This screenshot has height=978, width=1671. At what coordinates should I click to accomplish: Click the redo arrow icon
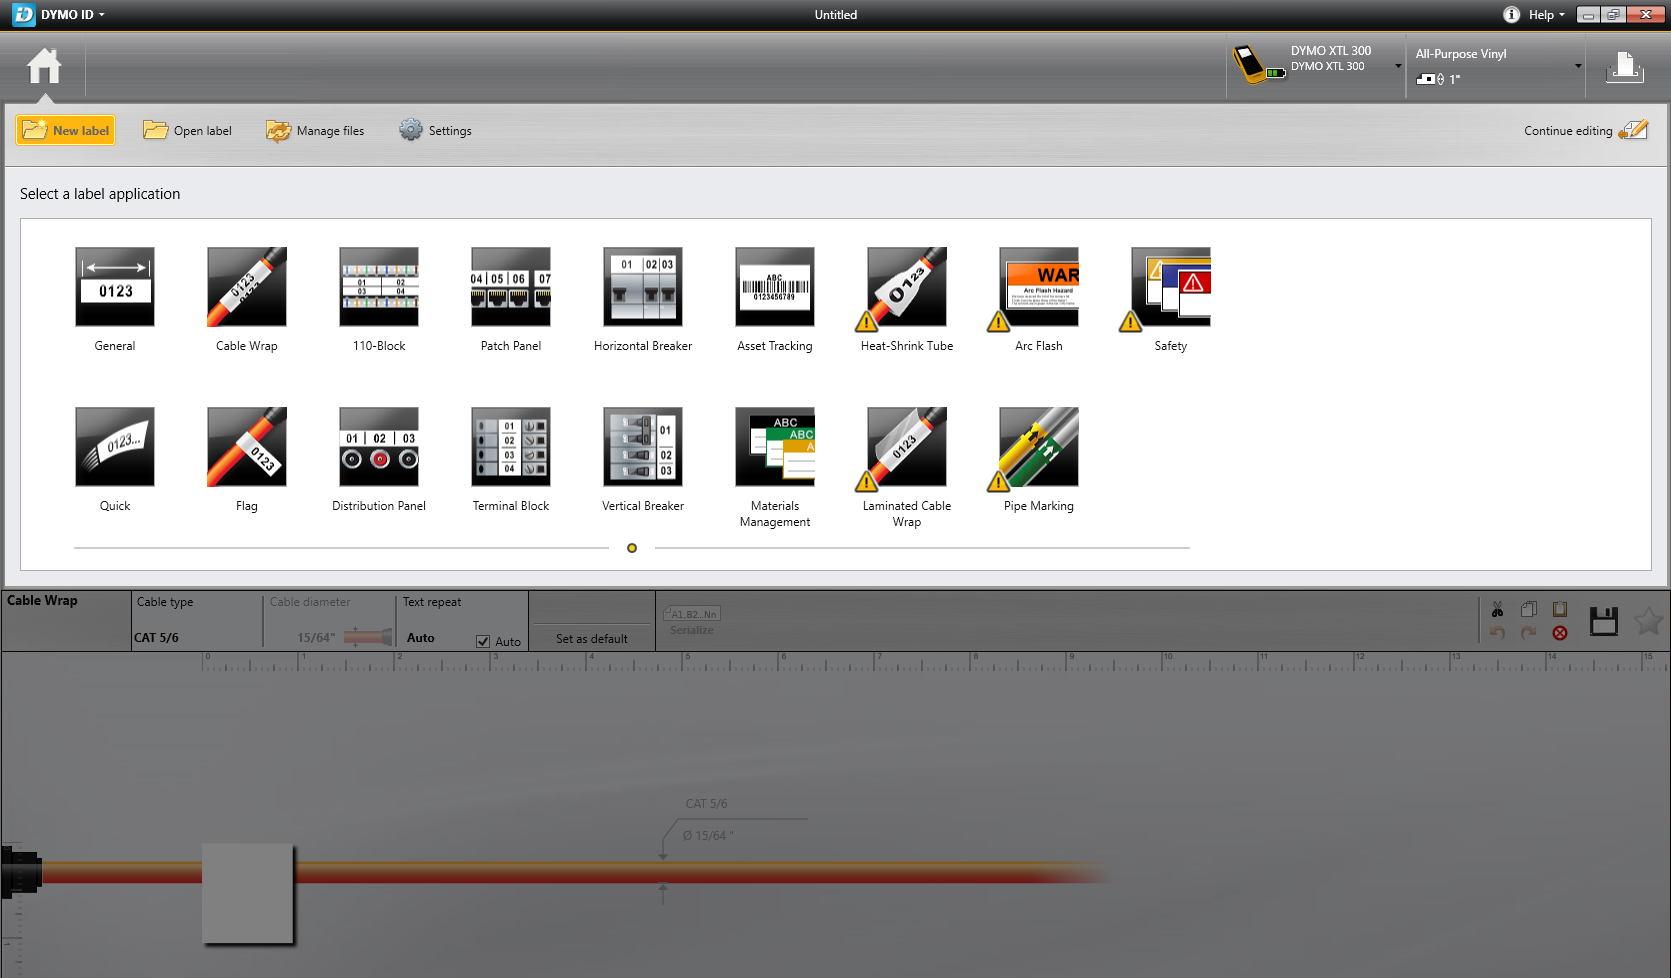click(1528, 632)
